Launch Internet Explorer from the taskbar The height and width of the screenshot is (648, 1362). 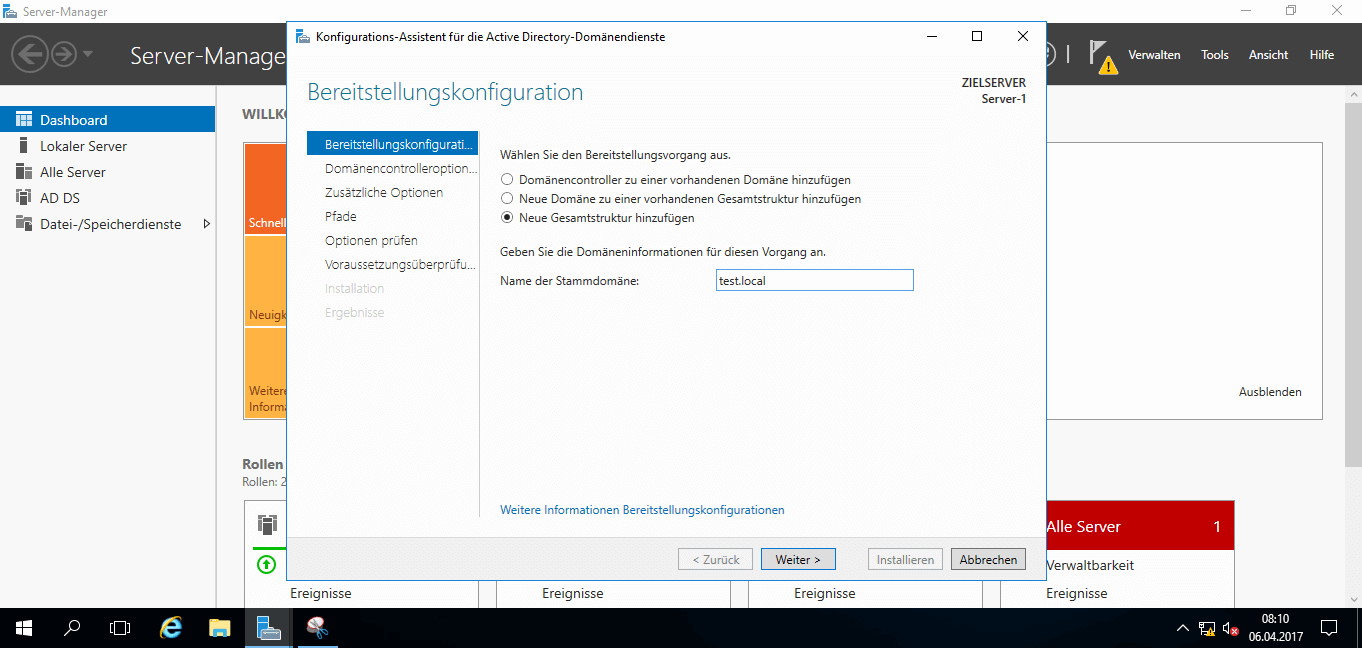[x=172, y=628]
